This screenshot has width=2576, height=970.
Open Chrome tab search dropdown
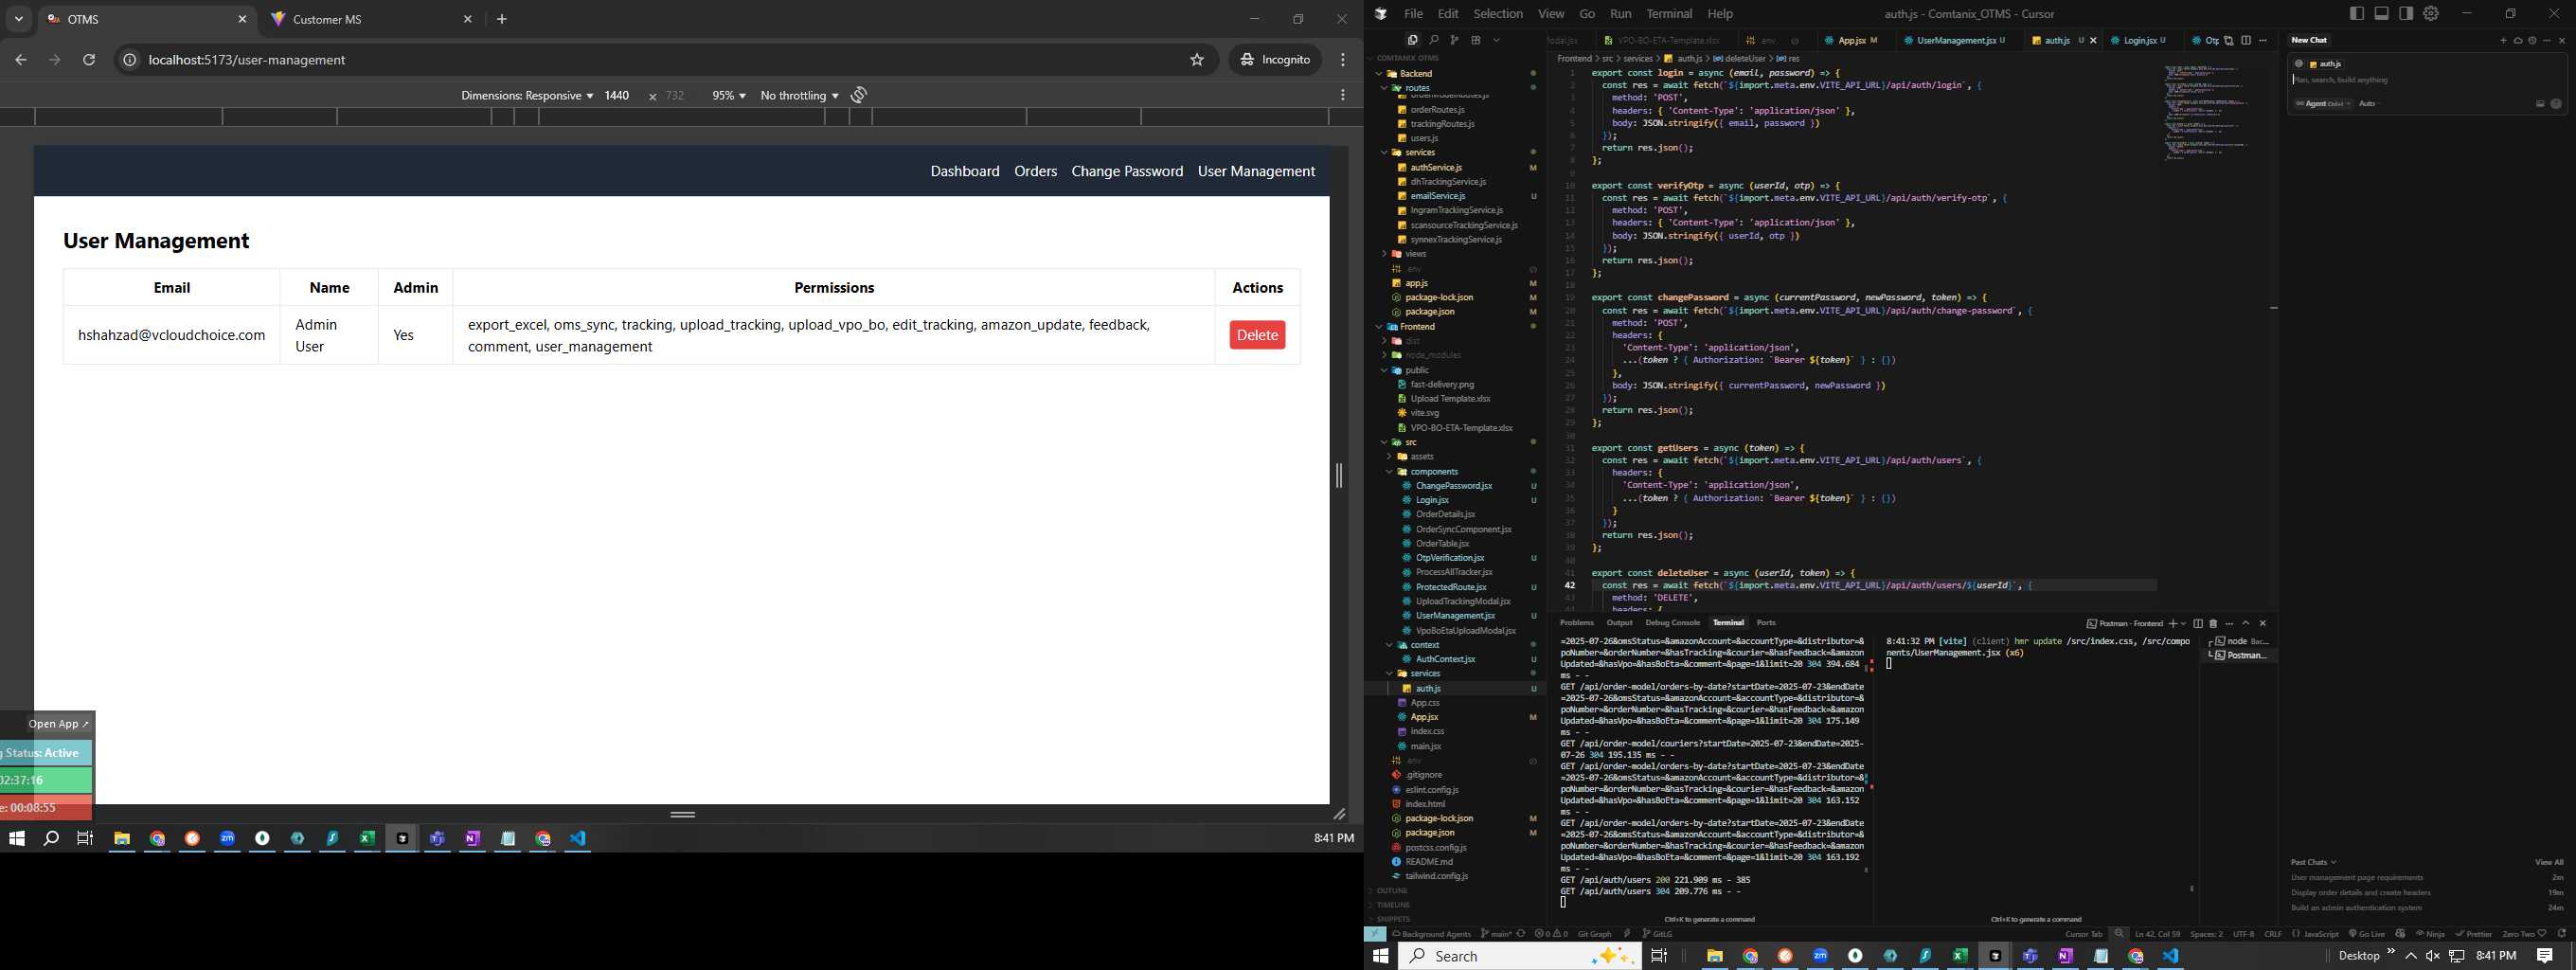coord(19,19)
